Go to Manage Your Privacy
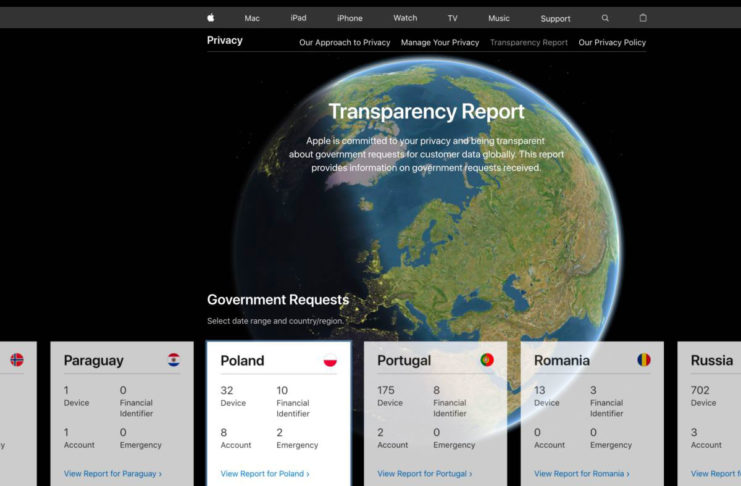741x486 pixels. click(440, 43)
